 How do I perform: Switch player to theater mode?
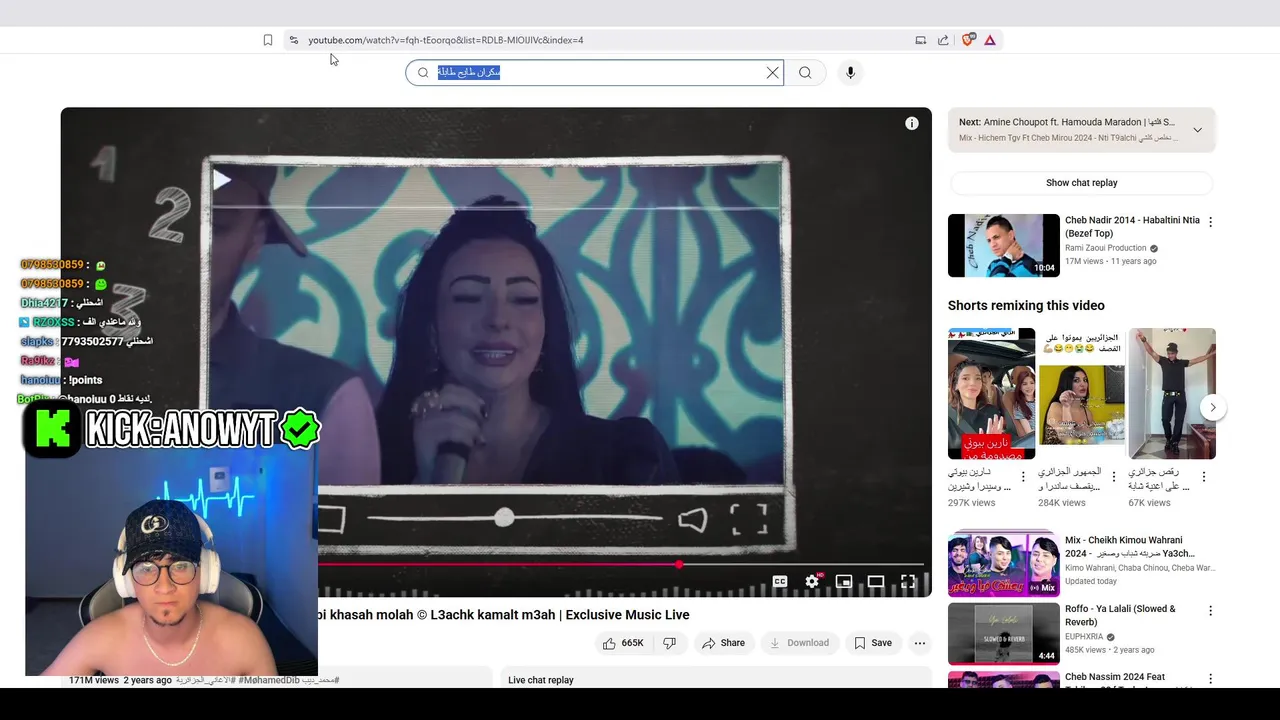click(876, 581)
